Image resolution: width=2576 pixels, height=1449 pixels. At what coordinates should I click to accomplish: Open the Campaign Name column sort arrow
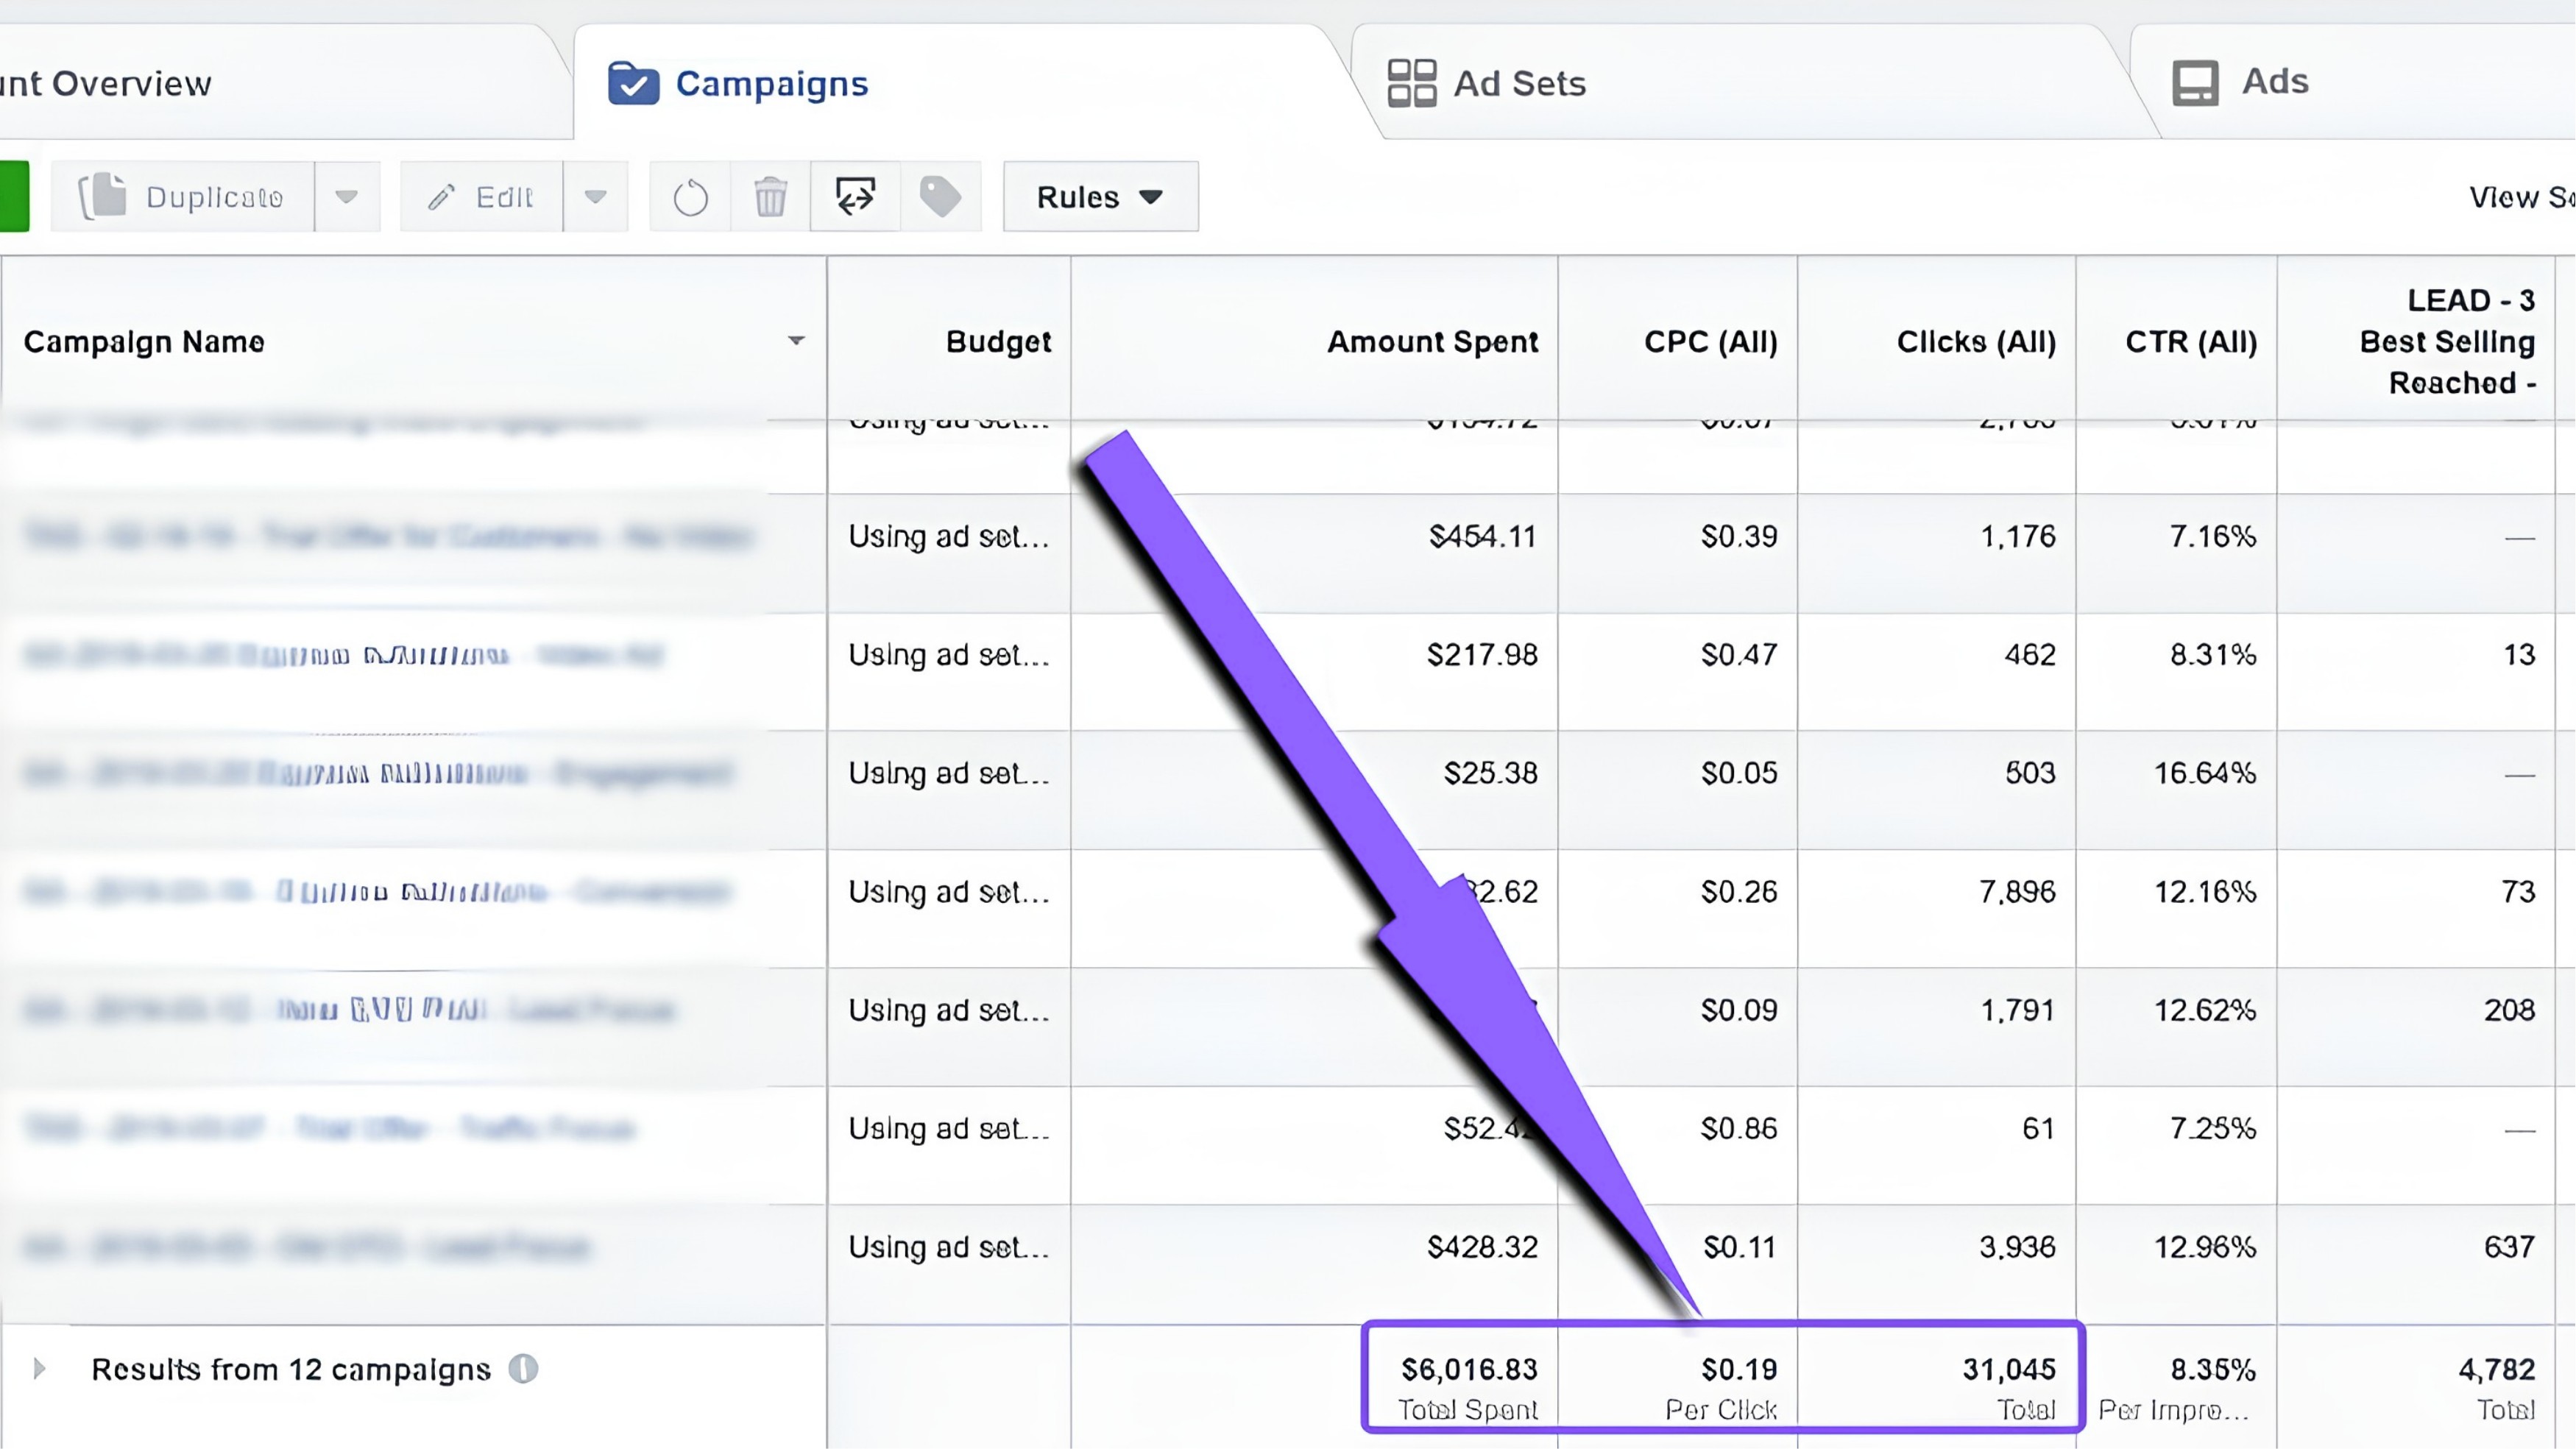point(796,341)
